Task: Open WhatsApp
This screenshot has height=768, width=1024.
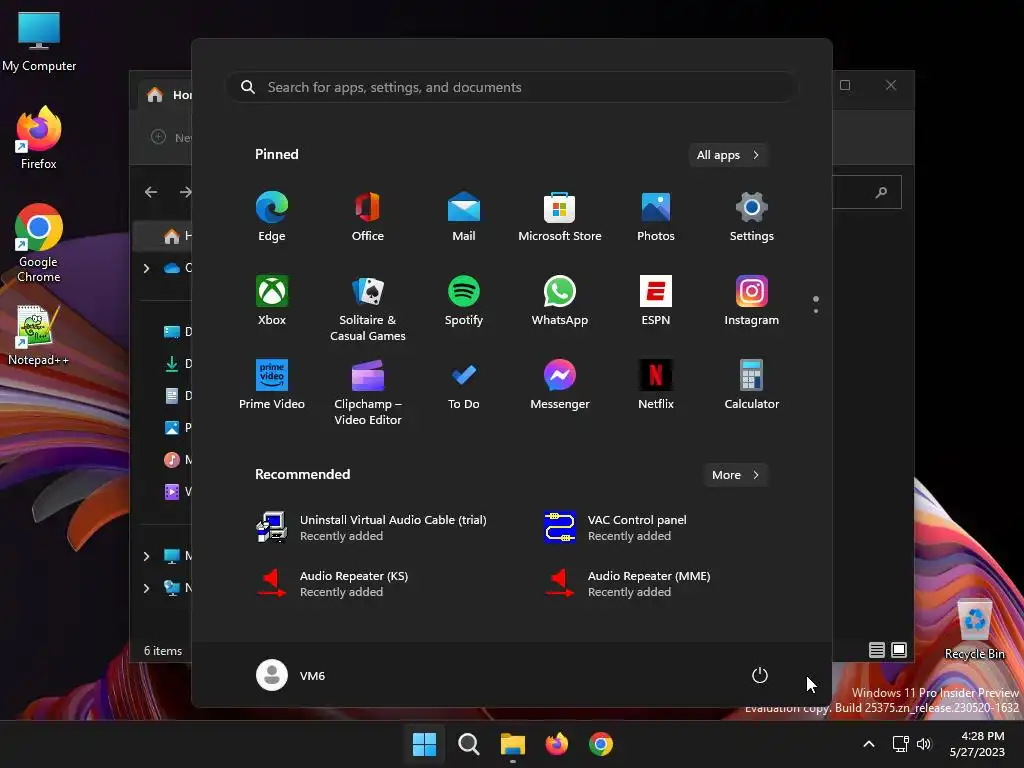Action: point(560,300)
